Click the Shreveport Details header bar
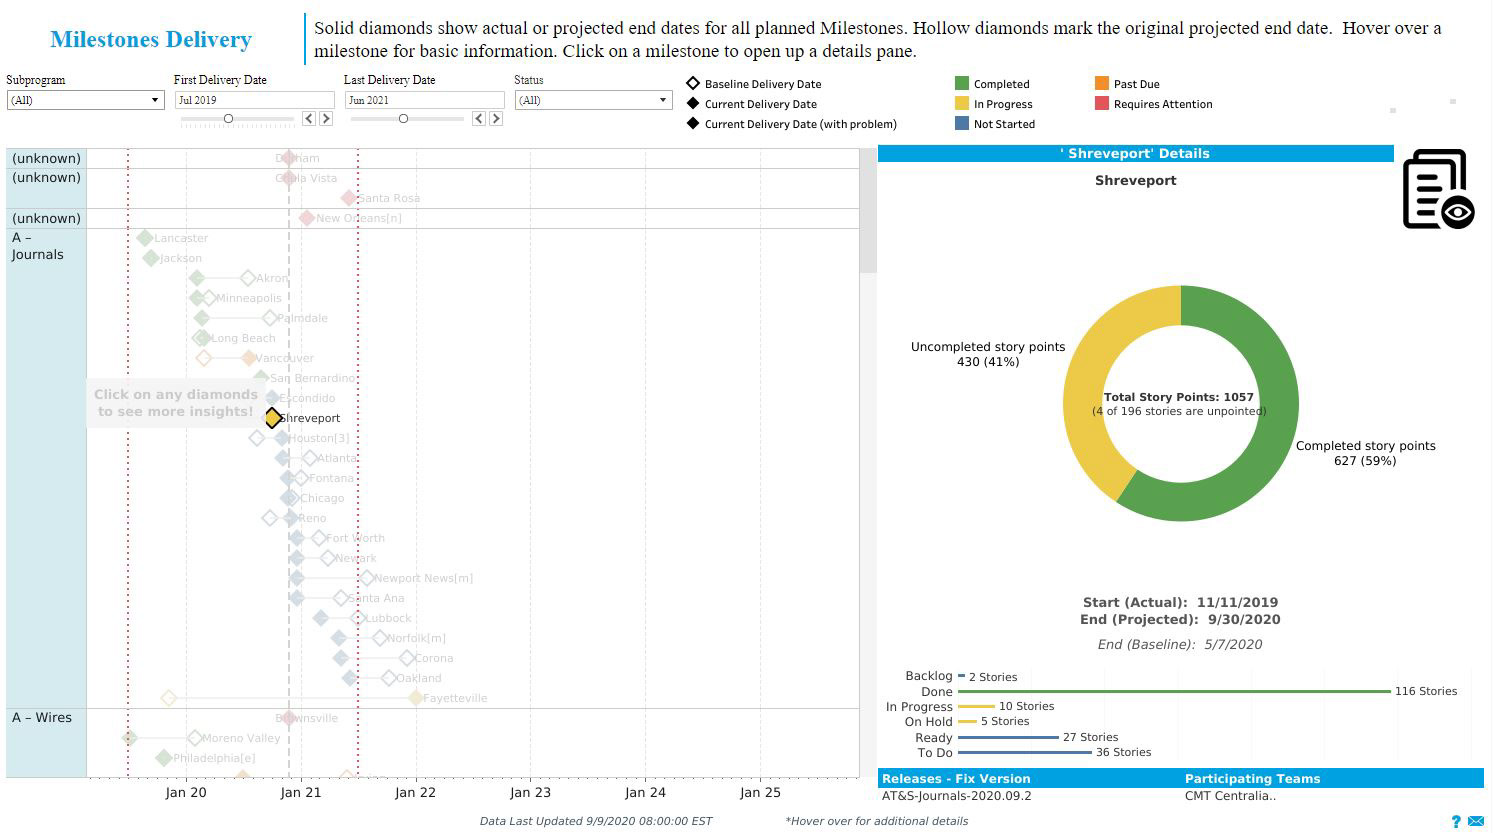1493x833 pixels. 1135,153
